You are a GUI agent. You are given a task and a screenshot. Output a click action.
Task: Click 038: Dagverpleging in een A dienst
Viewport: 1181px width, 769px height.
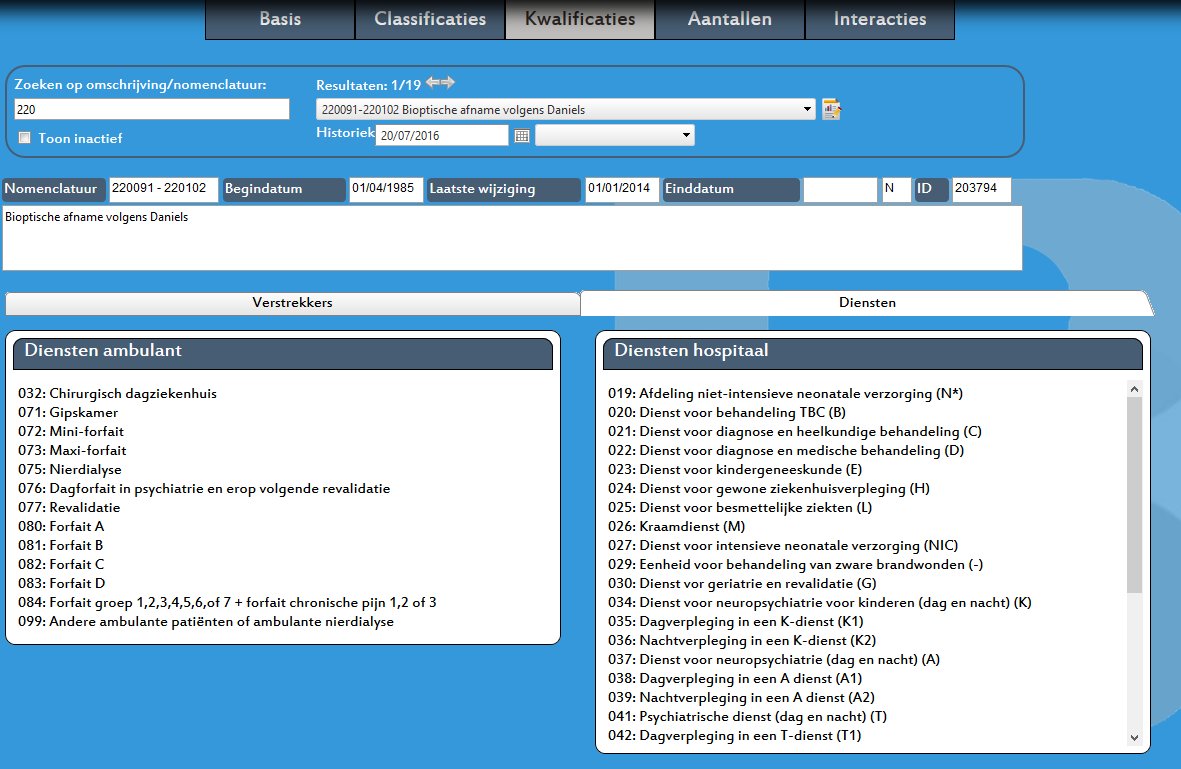coord(735,679)
